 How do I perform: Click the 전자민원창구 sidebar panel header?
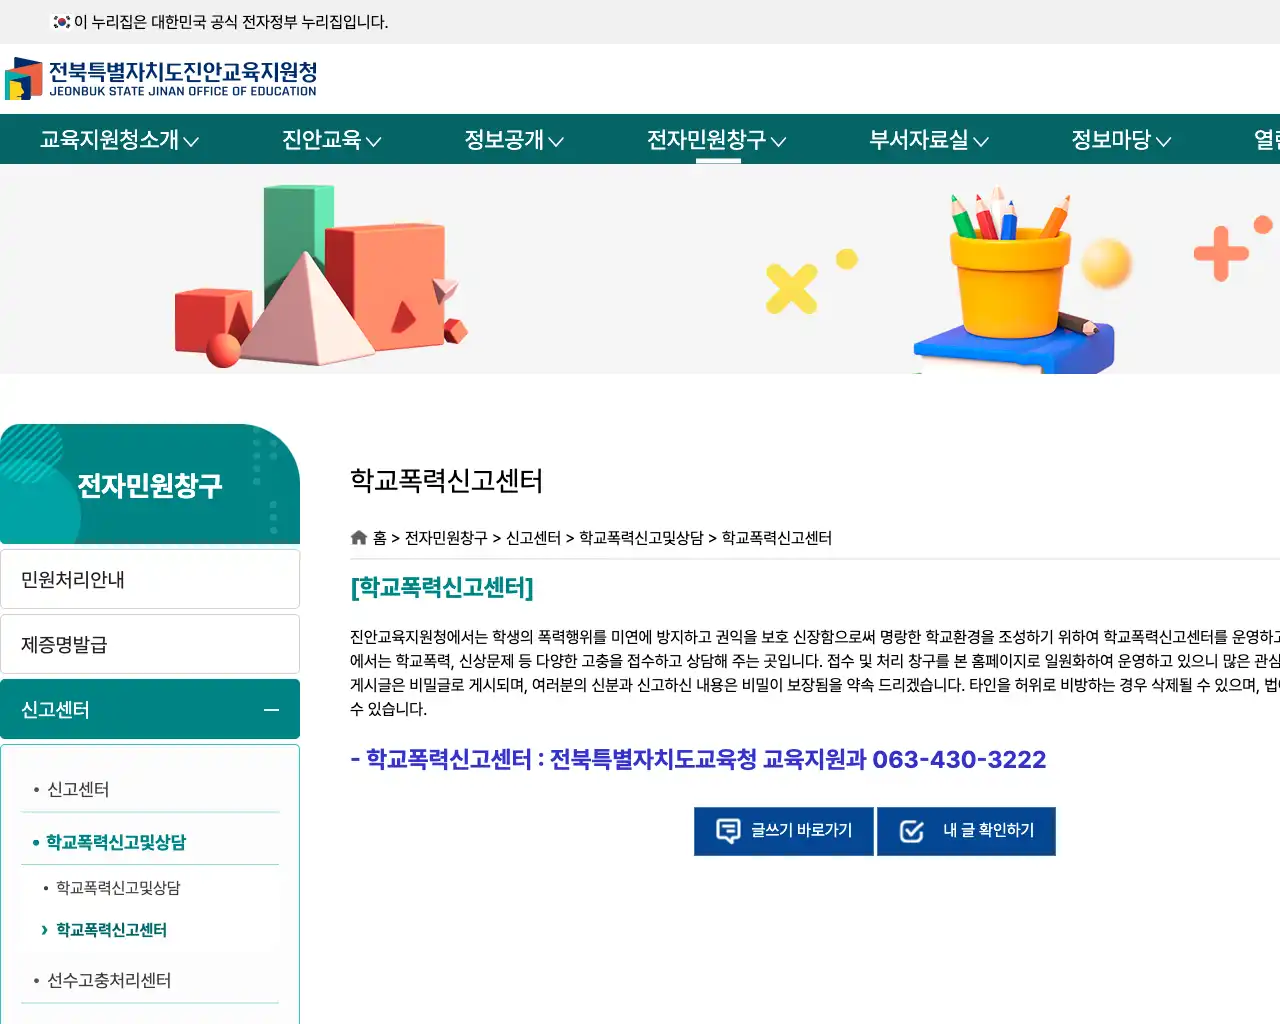[150, 484]
